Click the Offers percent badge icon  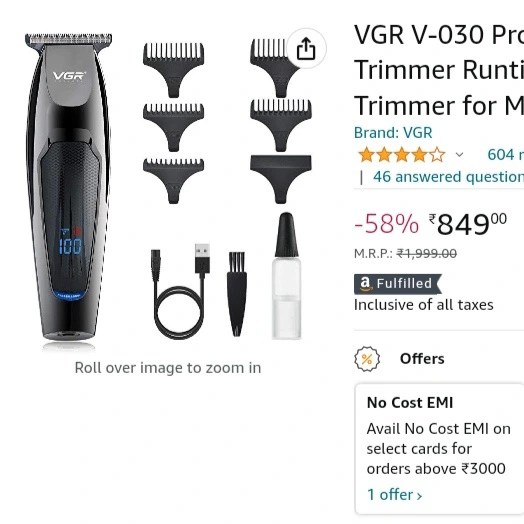tap(367, 359)
